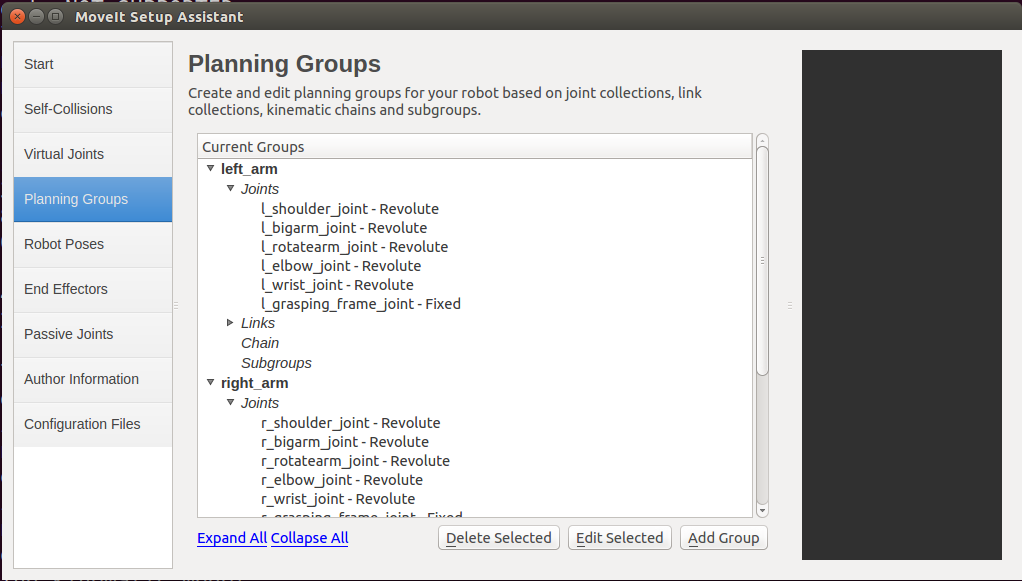The width and height of the screenshot is (1022, 581).
Task: Click the Current Groups column header
Action: 474,147
